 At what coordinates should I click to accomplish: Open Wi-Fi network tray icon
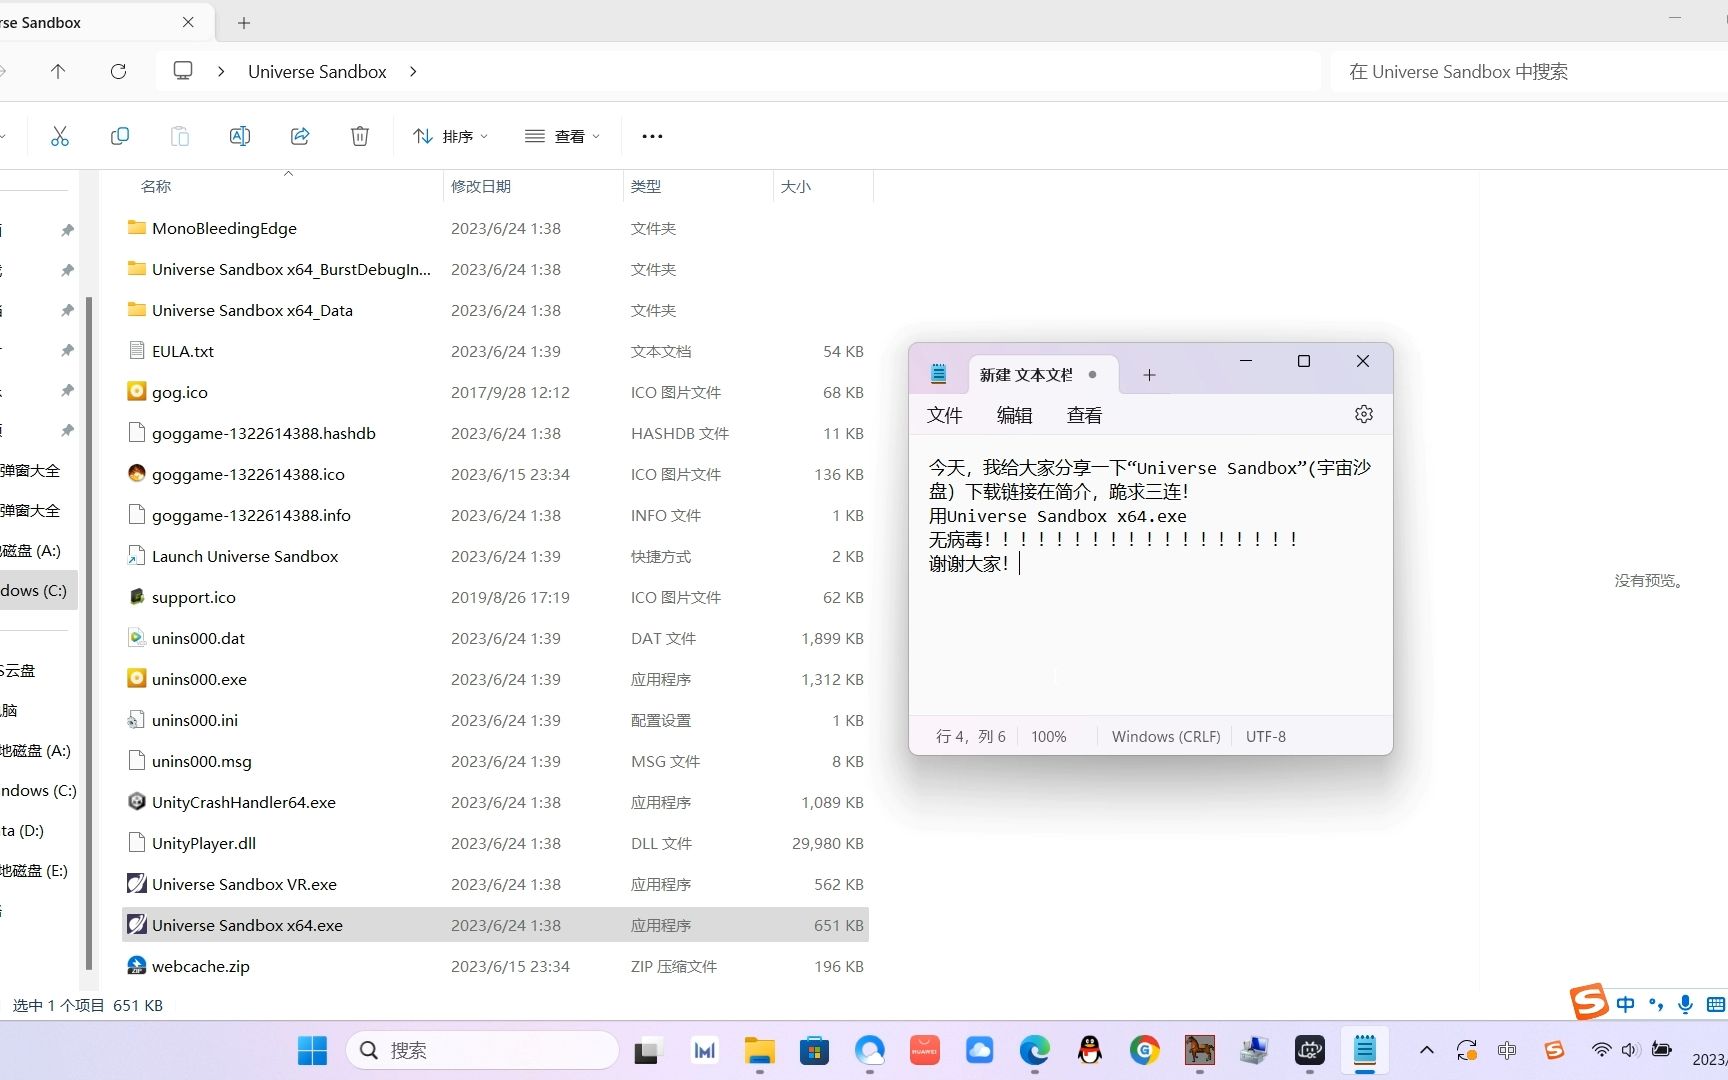pos(1601,1050)
